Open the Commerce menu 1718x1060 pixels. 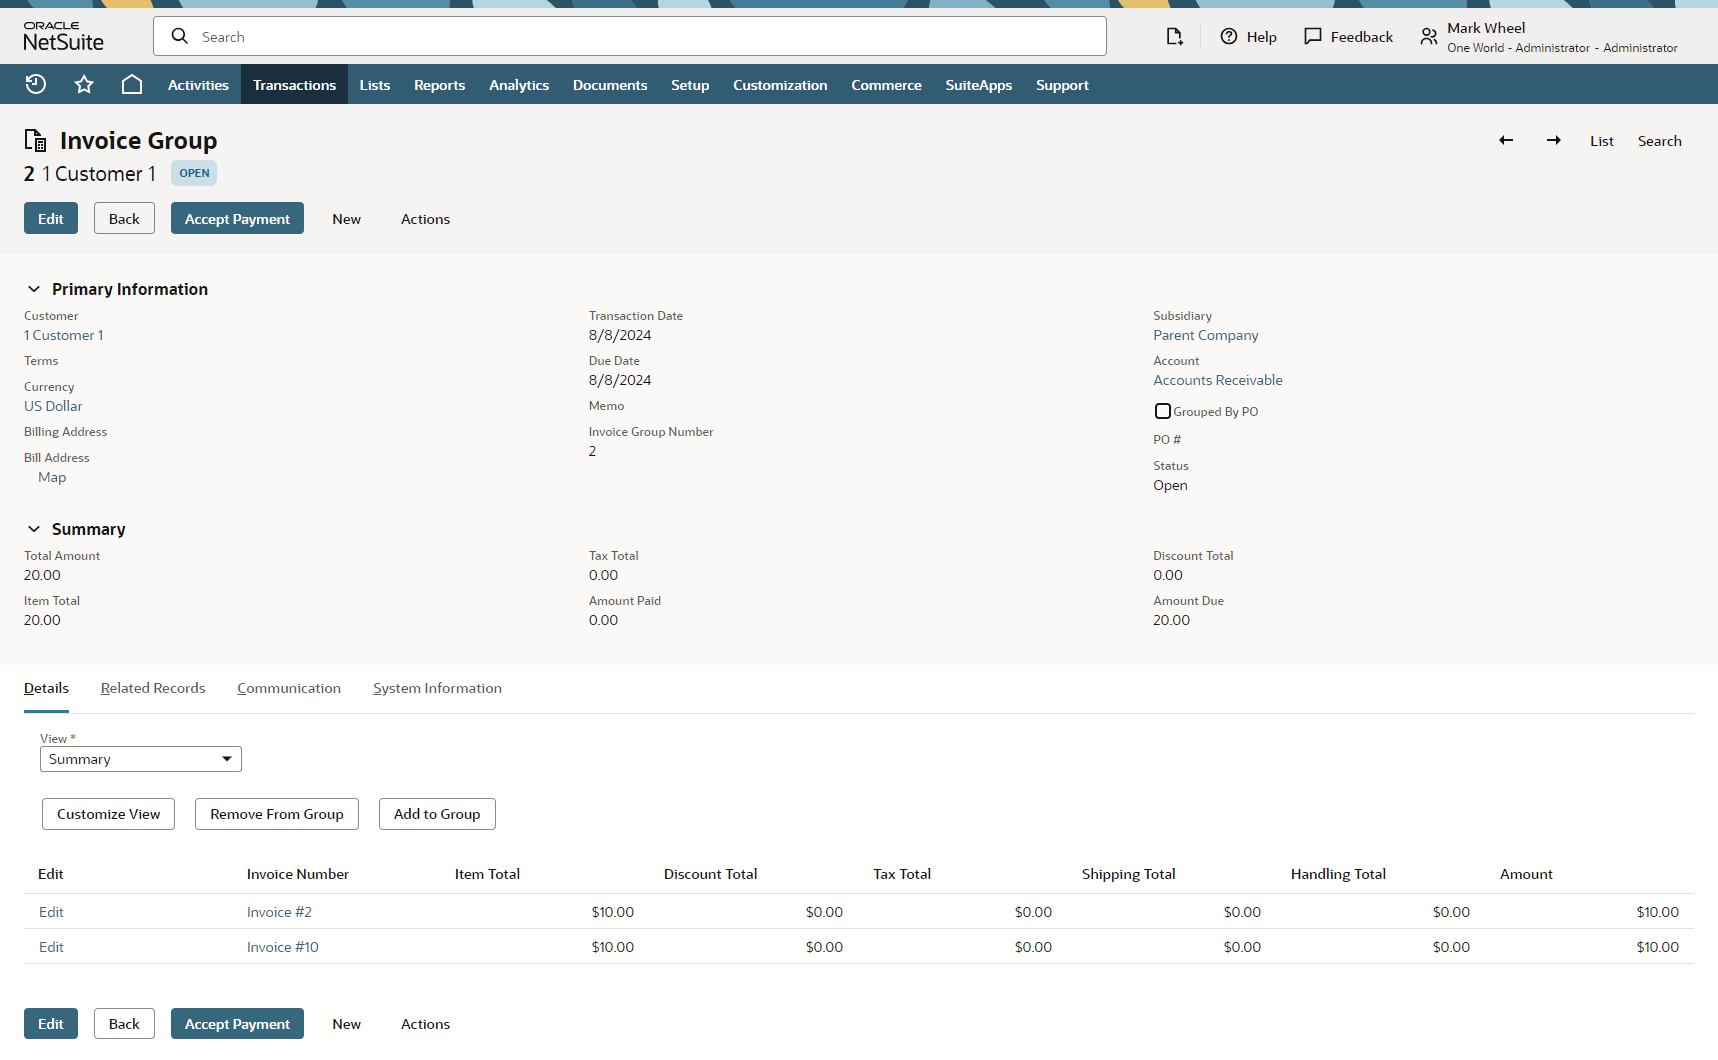pos(886,85)
